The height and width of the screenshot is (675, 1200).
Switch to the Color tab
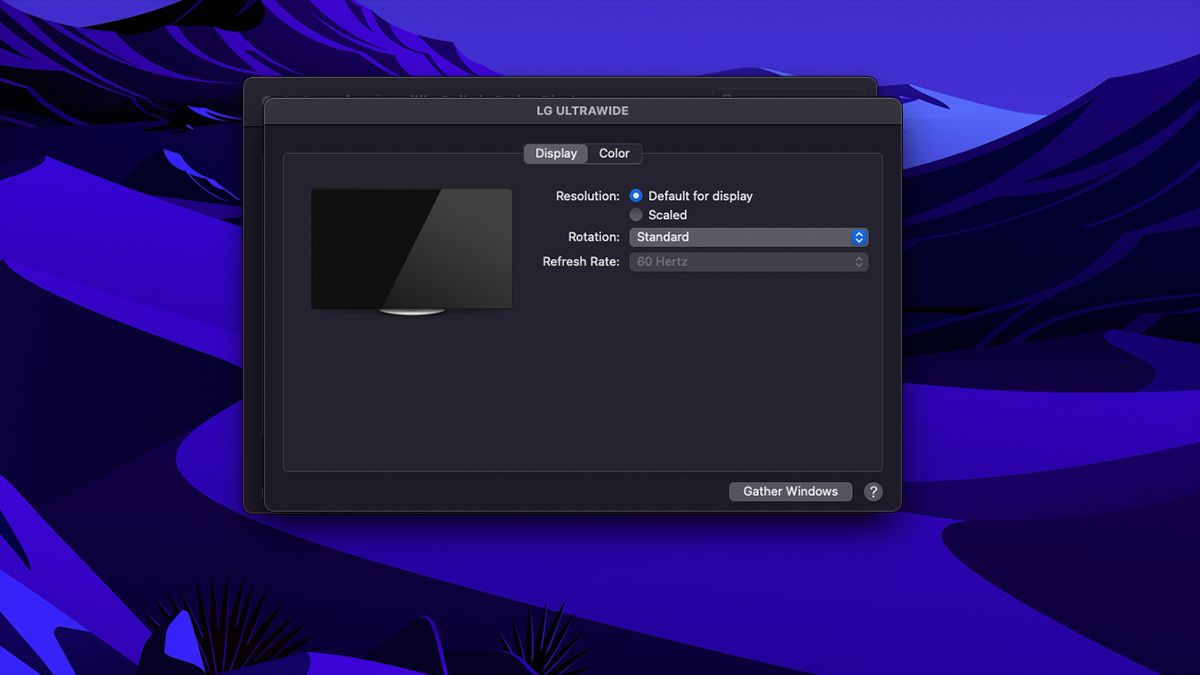(614, 154)
